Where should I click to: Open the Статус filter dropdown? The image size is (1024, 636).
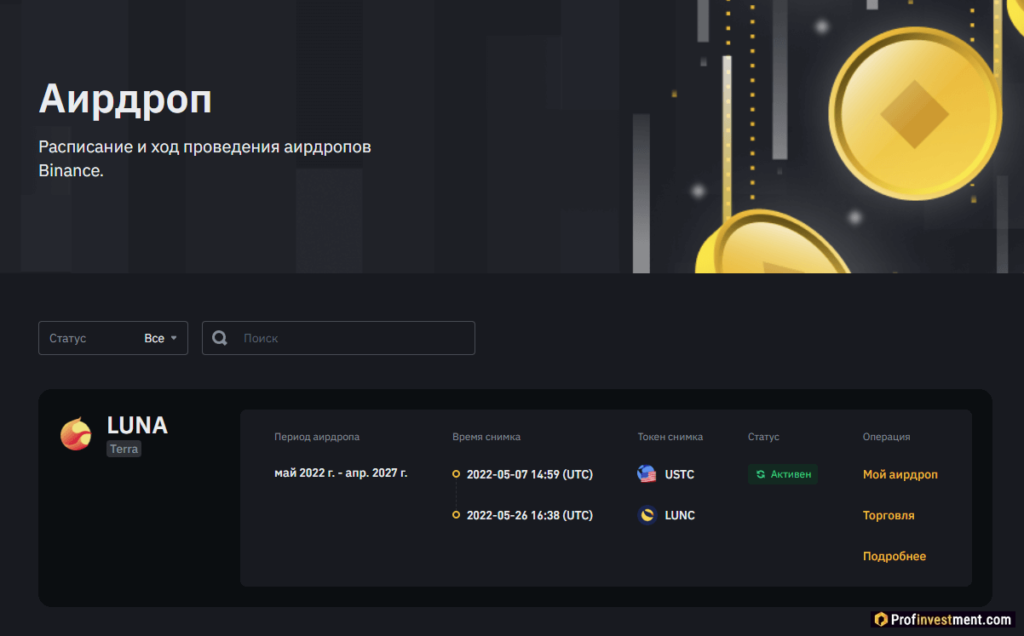point(112,338)
